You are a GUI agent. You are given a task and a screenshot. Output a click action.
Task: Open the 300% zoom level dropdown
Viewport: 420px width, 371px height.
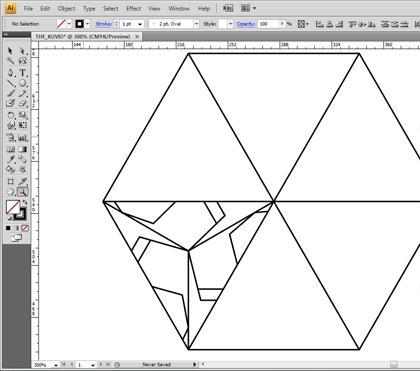(x=56, y=365)
